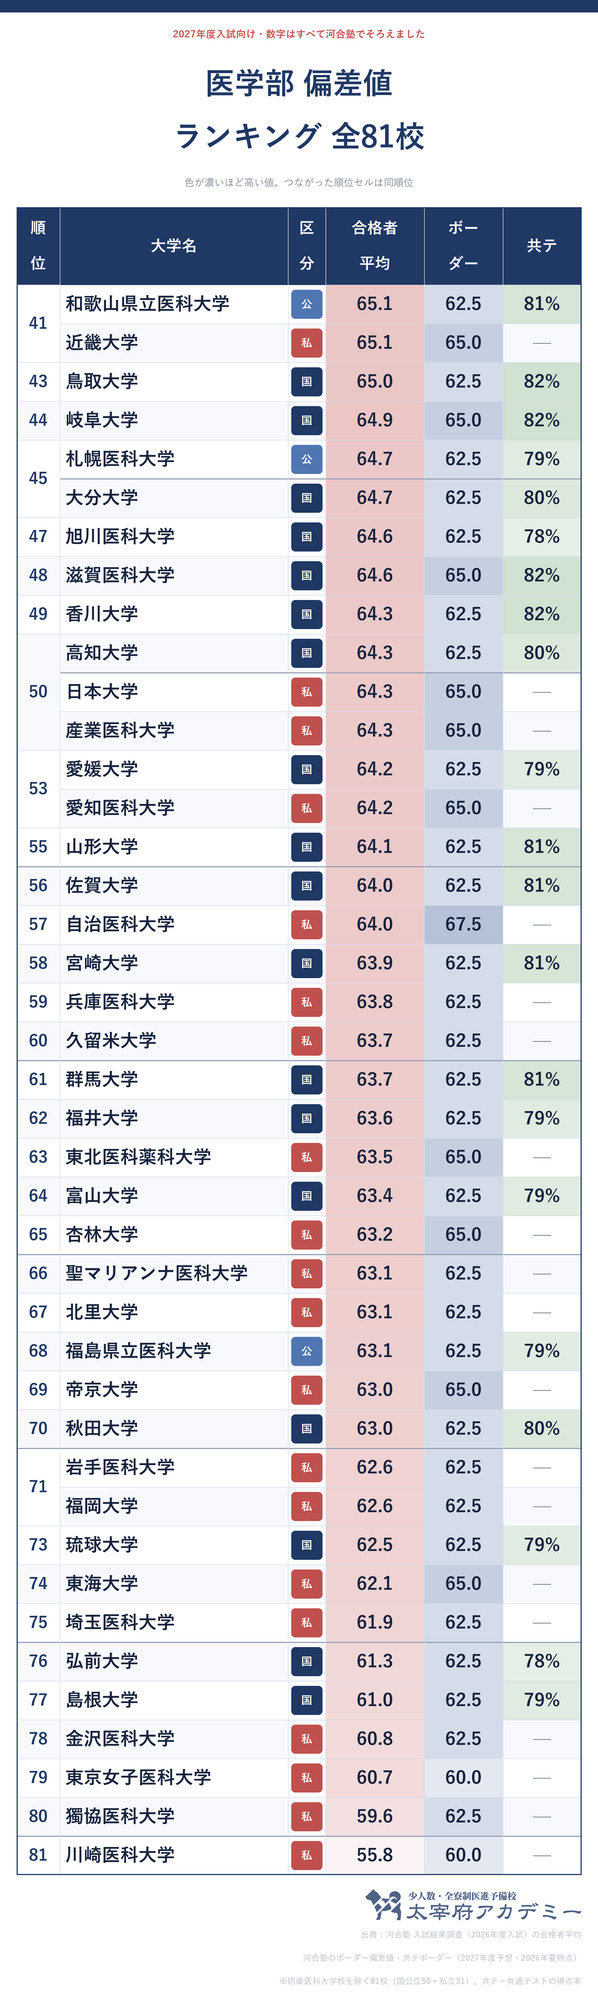Click the 大学名 column header
Image resolution: width=598 pixels, height=2000 pixels.
pos(174,246)
